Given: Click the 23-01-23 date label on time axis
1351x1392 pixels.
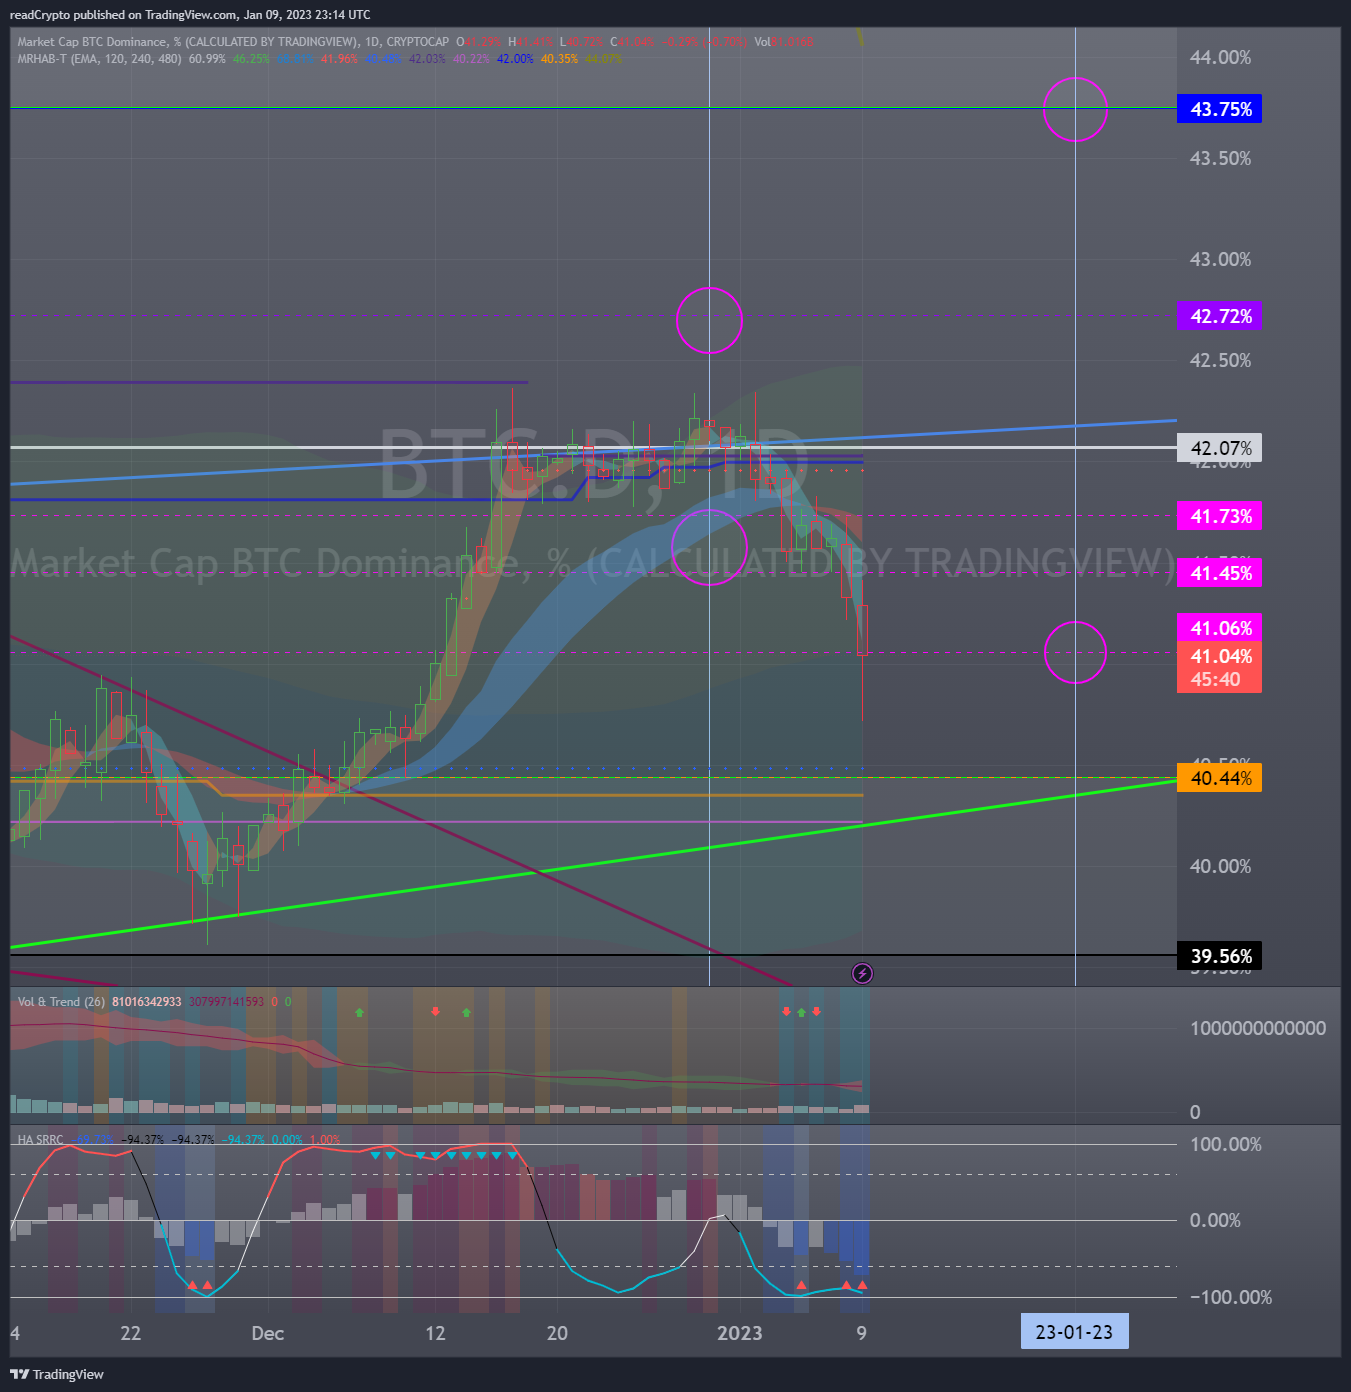Looking at the screenshot, I should pyautogui.click(x=1074, y=1332).
